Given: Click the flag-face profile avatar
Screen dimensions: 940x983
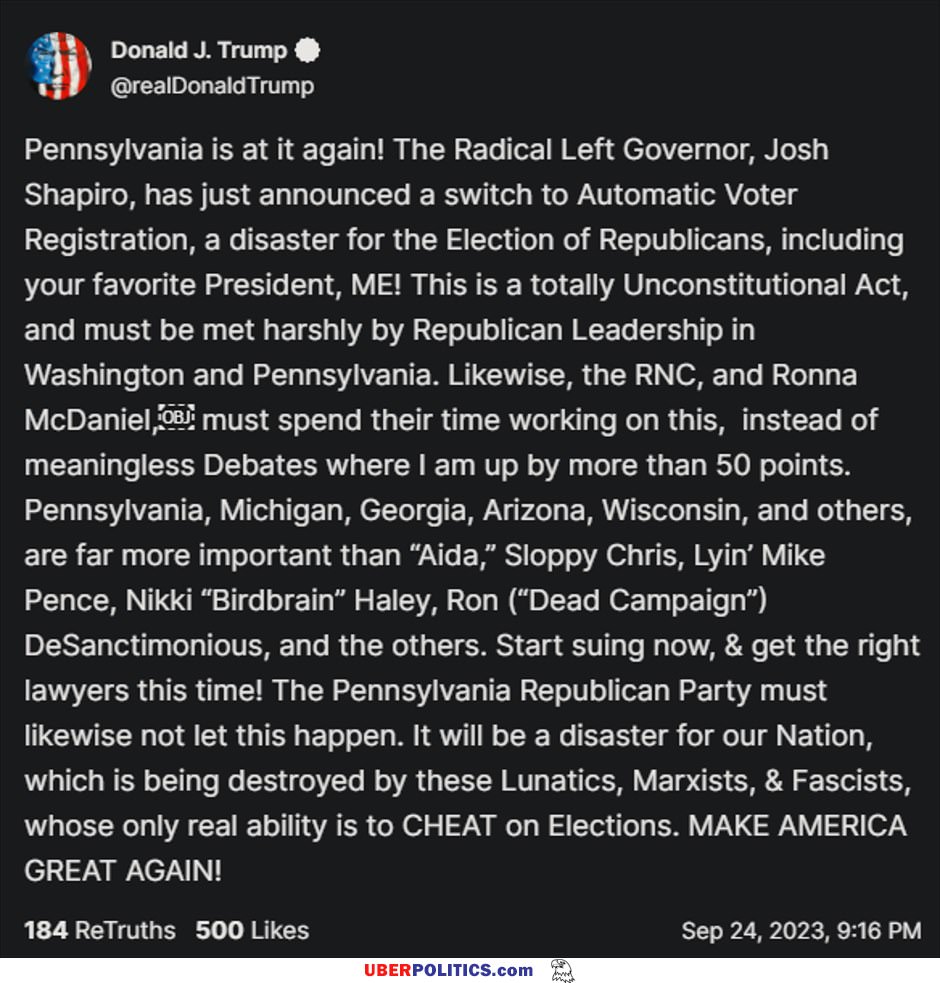Looking at the screenshot, I should (59, 66).
